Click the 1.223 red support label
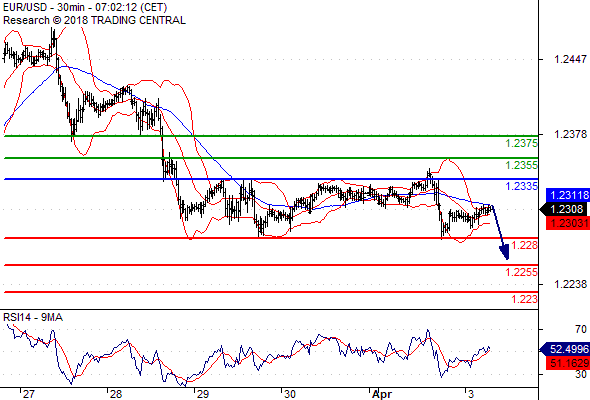This screenshot has height=400, width=590. [x=525, y=299]
